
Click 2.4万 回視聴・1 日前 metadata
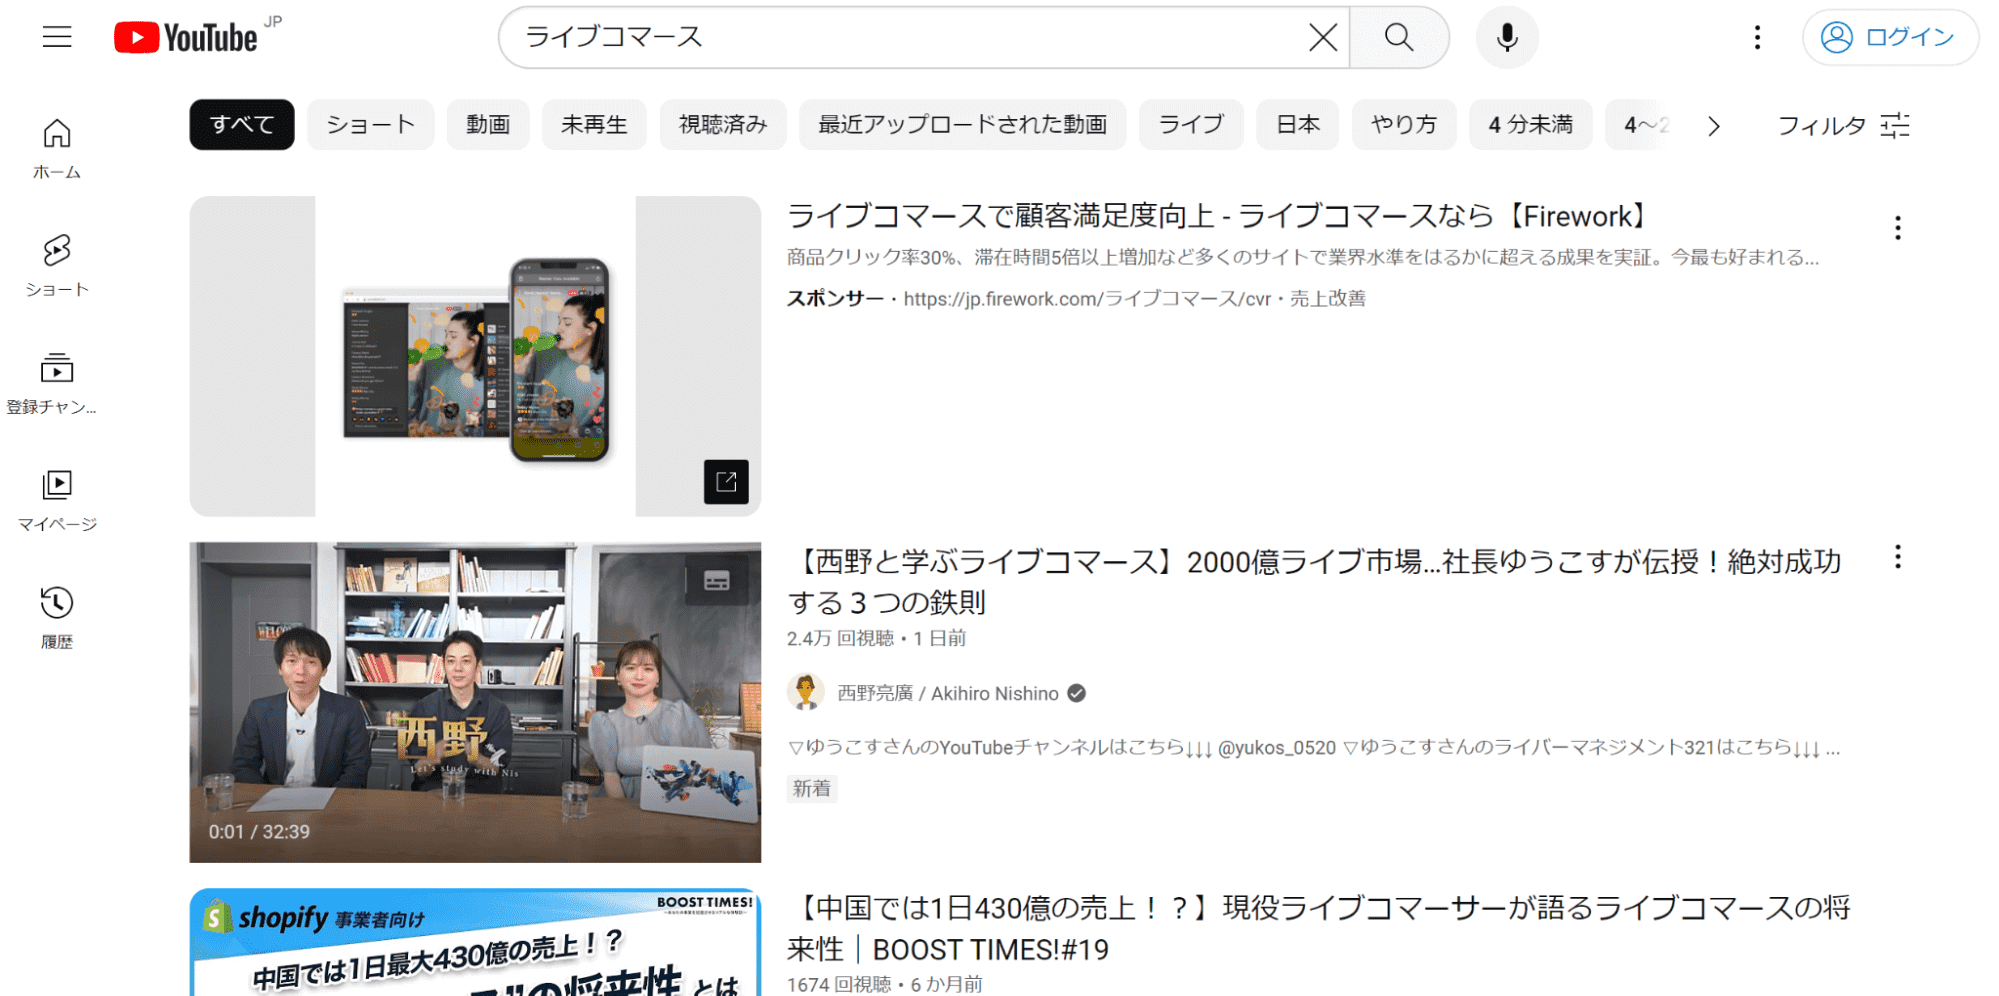pyautogui.click(x=876, y=638)
